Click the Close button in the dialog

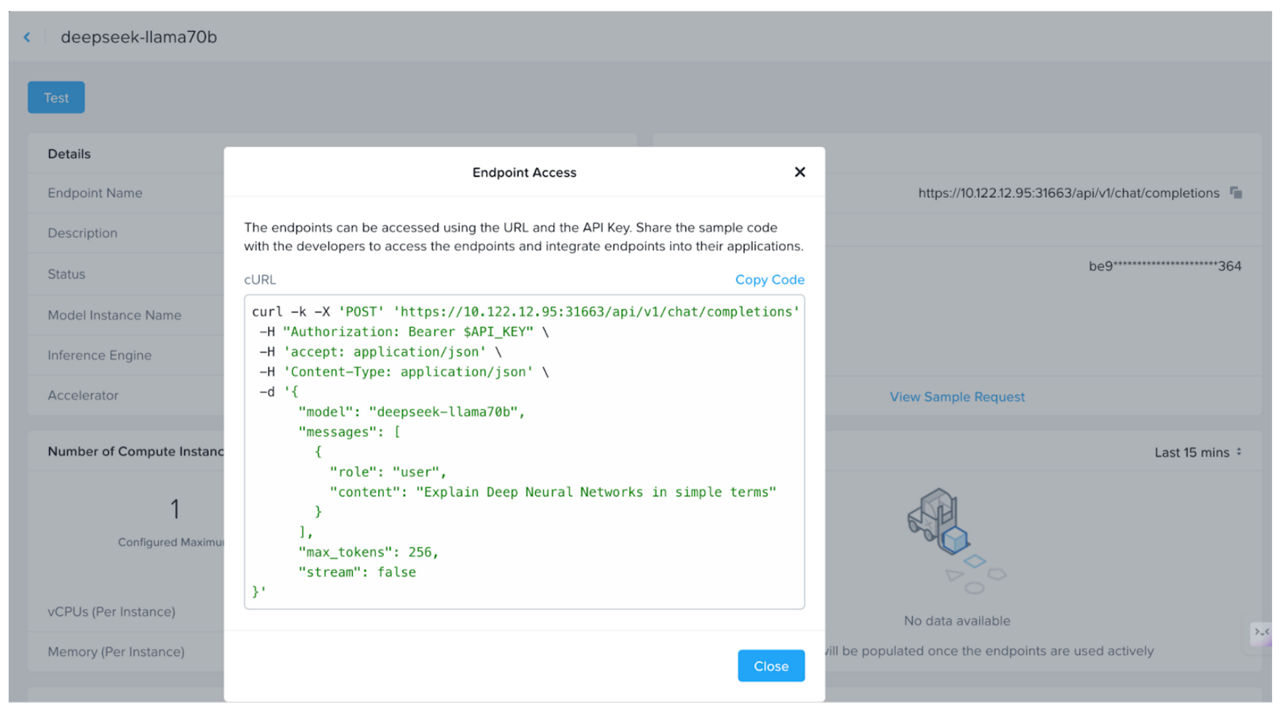[x=770, y=665]
